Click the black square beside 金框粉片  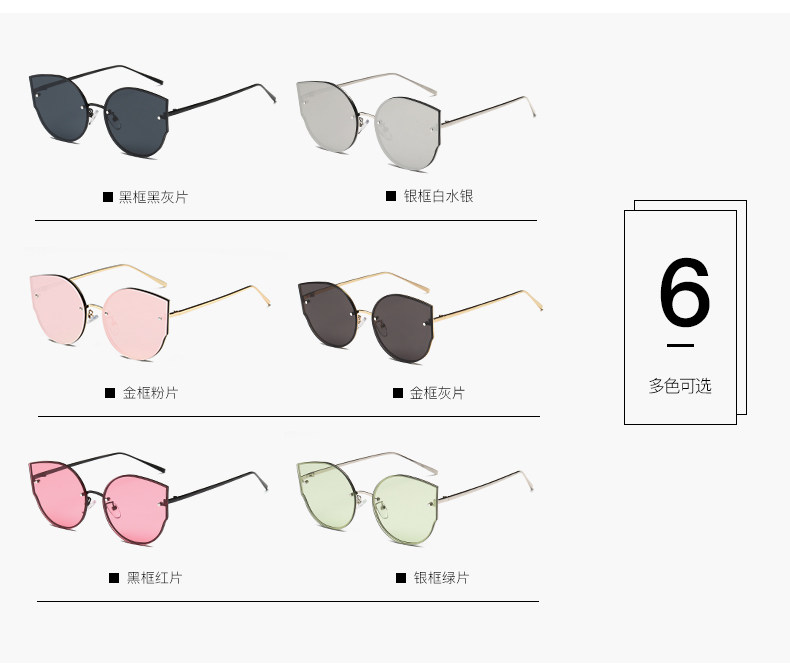click(110, 393)
